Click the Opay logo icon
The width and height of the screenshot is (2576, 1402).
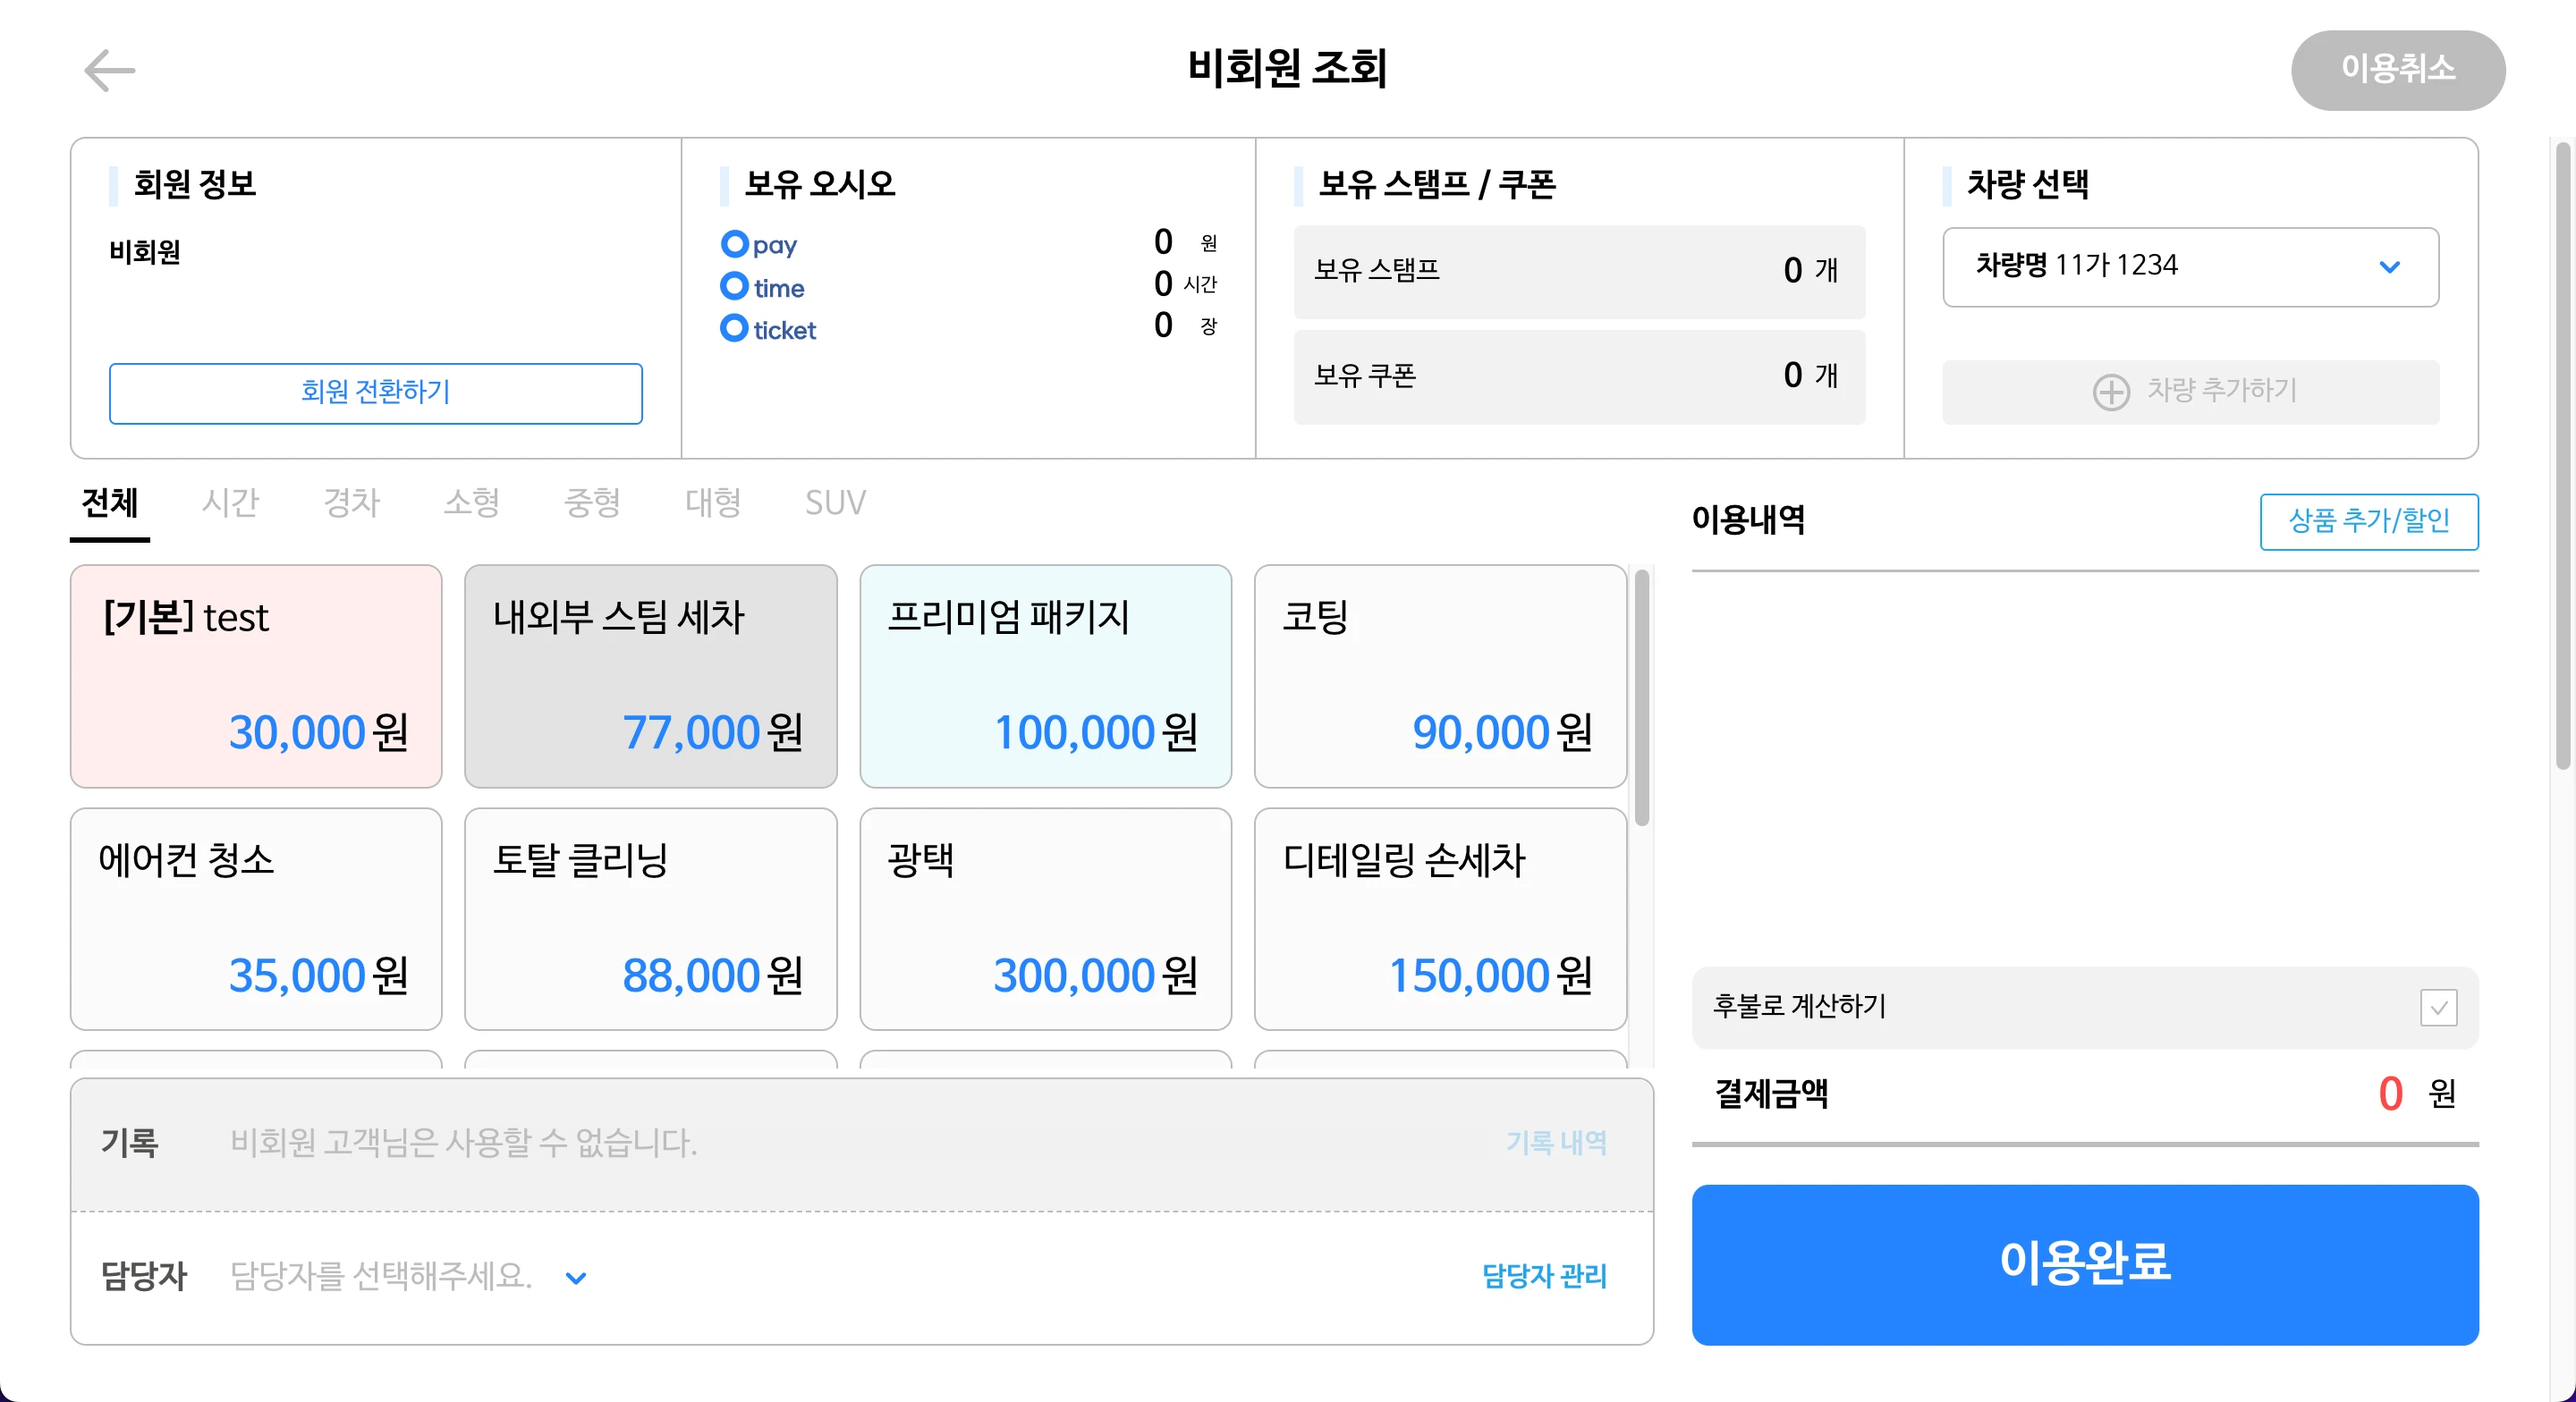(x=759, y=244)
